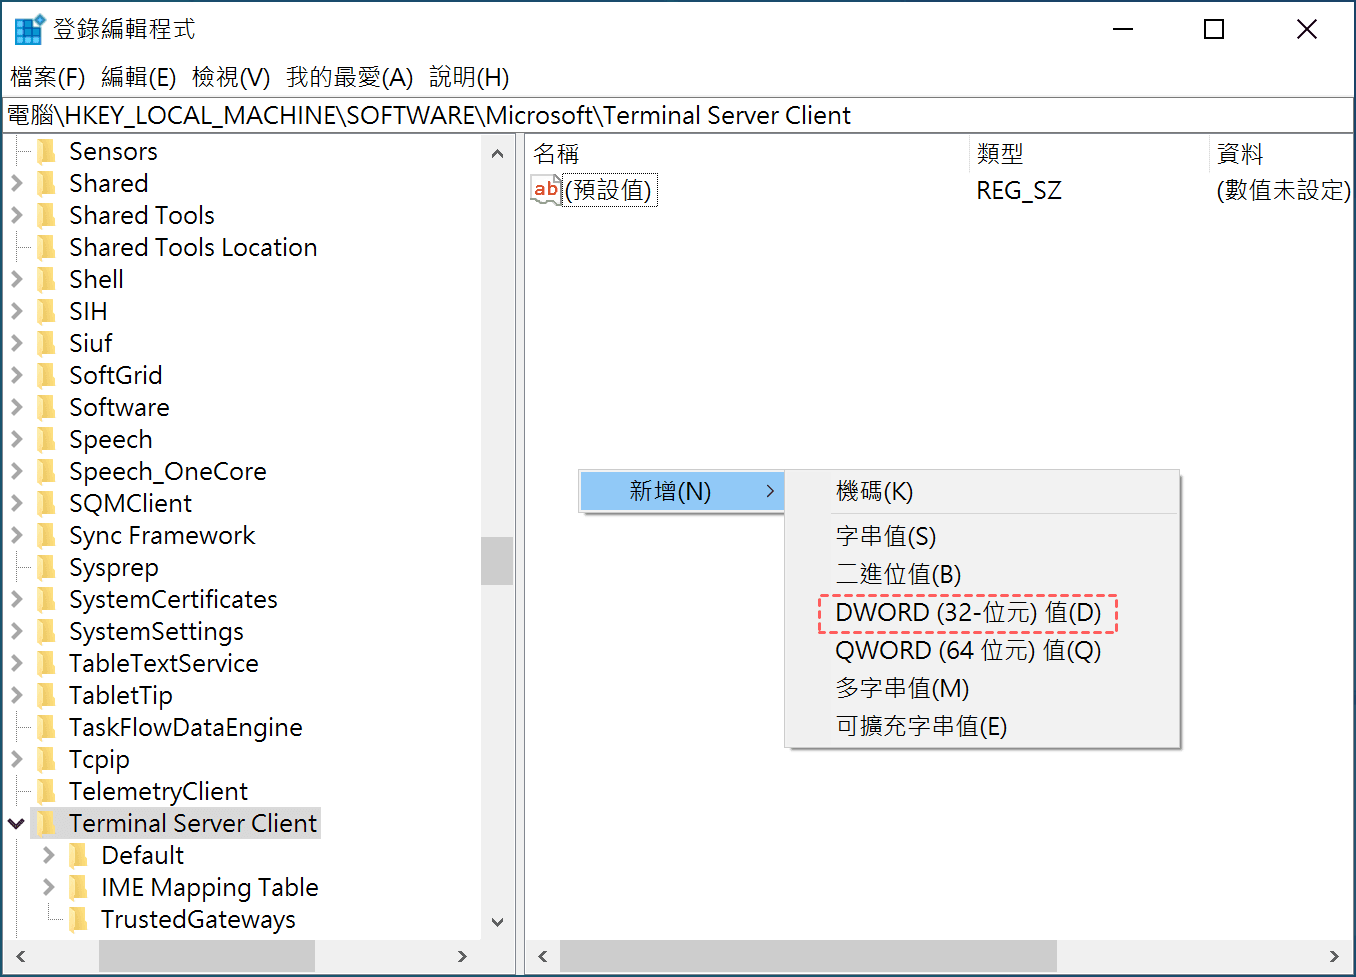Choose DWORD (32-位元) 值(D) from submenu
This screenshot has width=1356, height=977.
pos(968,613)
